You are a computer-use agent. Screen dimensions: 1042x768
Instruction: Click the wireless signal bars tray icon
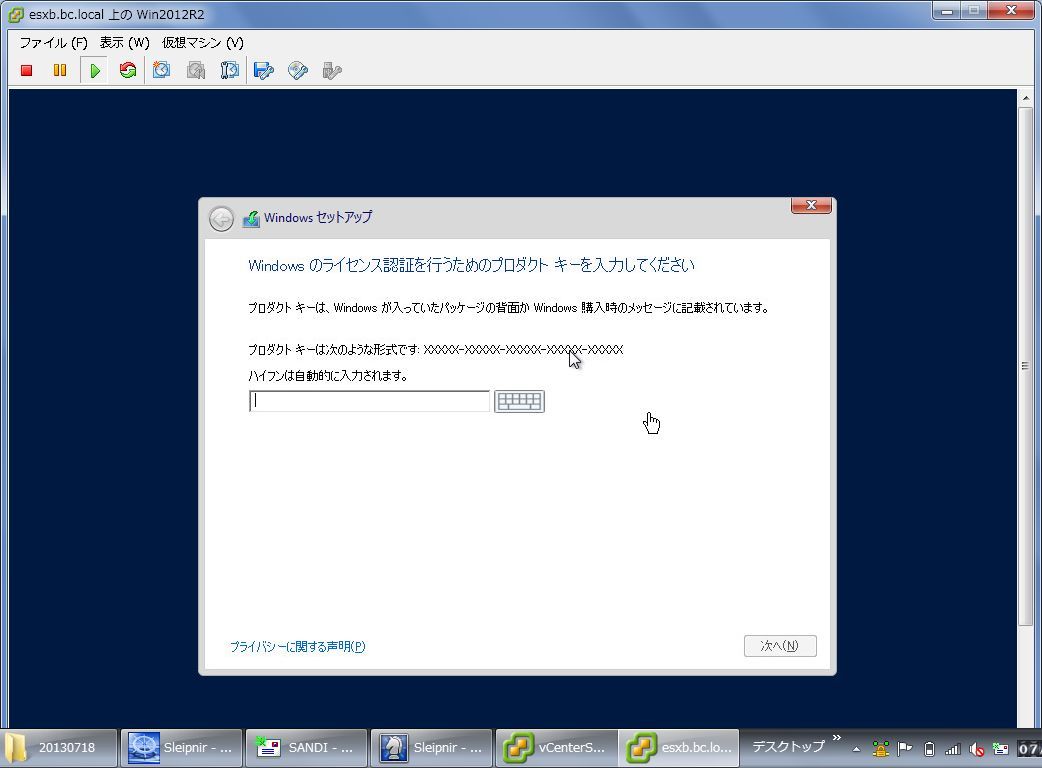pos(953,749)
